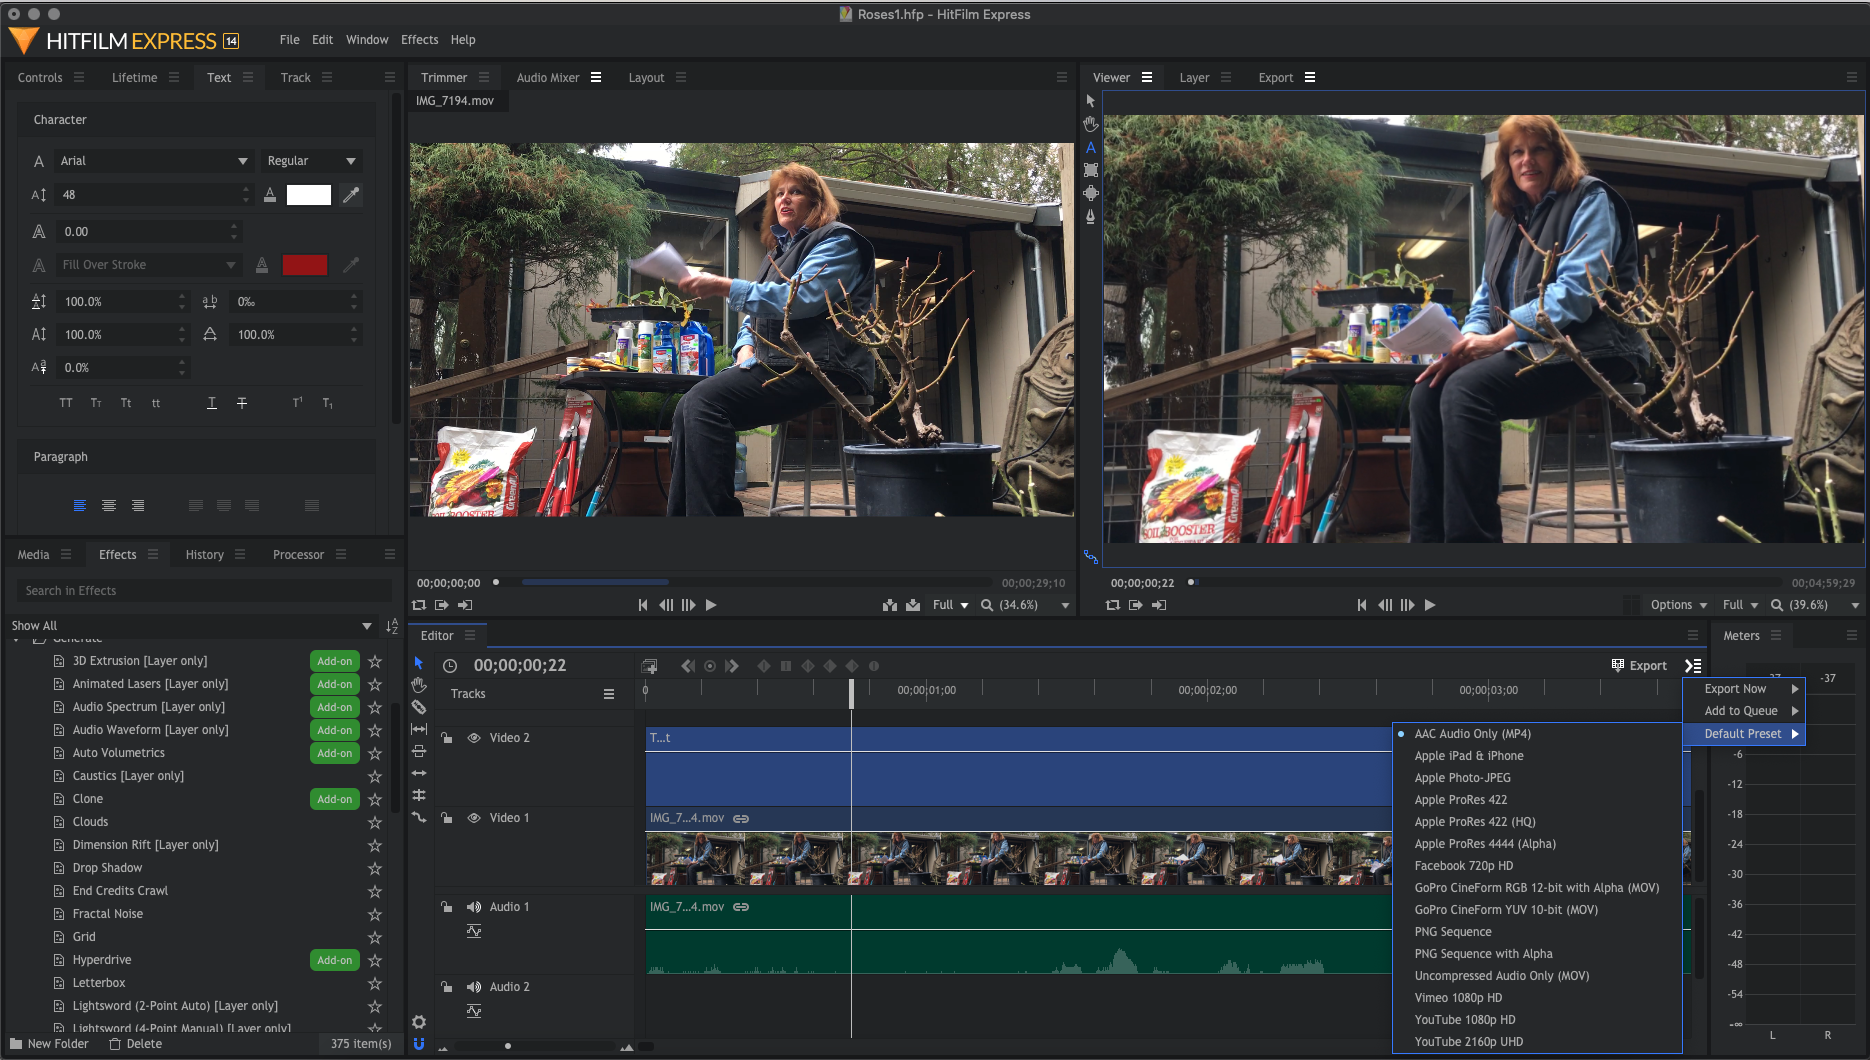Add keyframe diamond in Editor toolbar

point(763,666)
